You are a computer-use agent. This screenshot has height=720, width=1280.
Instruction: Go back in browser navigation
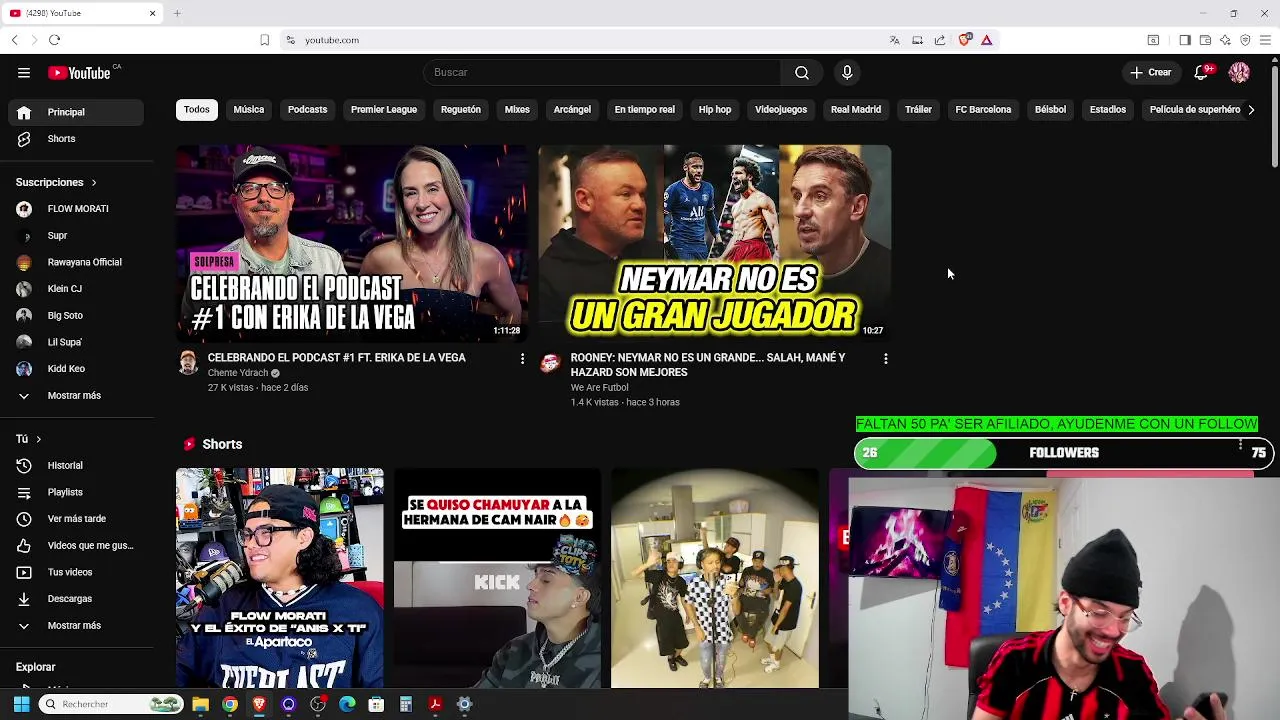click(x=14, y=40)
